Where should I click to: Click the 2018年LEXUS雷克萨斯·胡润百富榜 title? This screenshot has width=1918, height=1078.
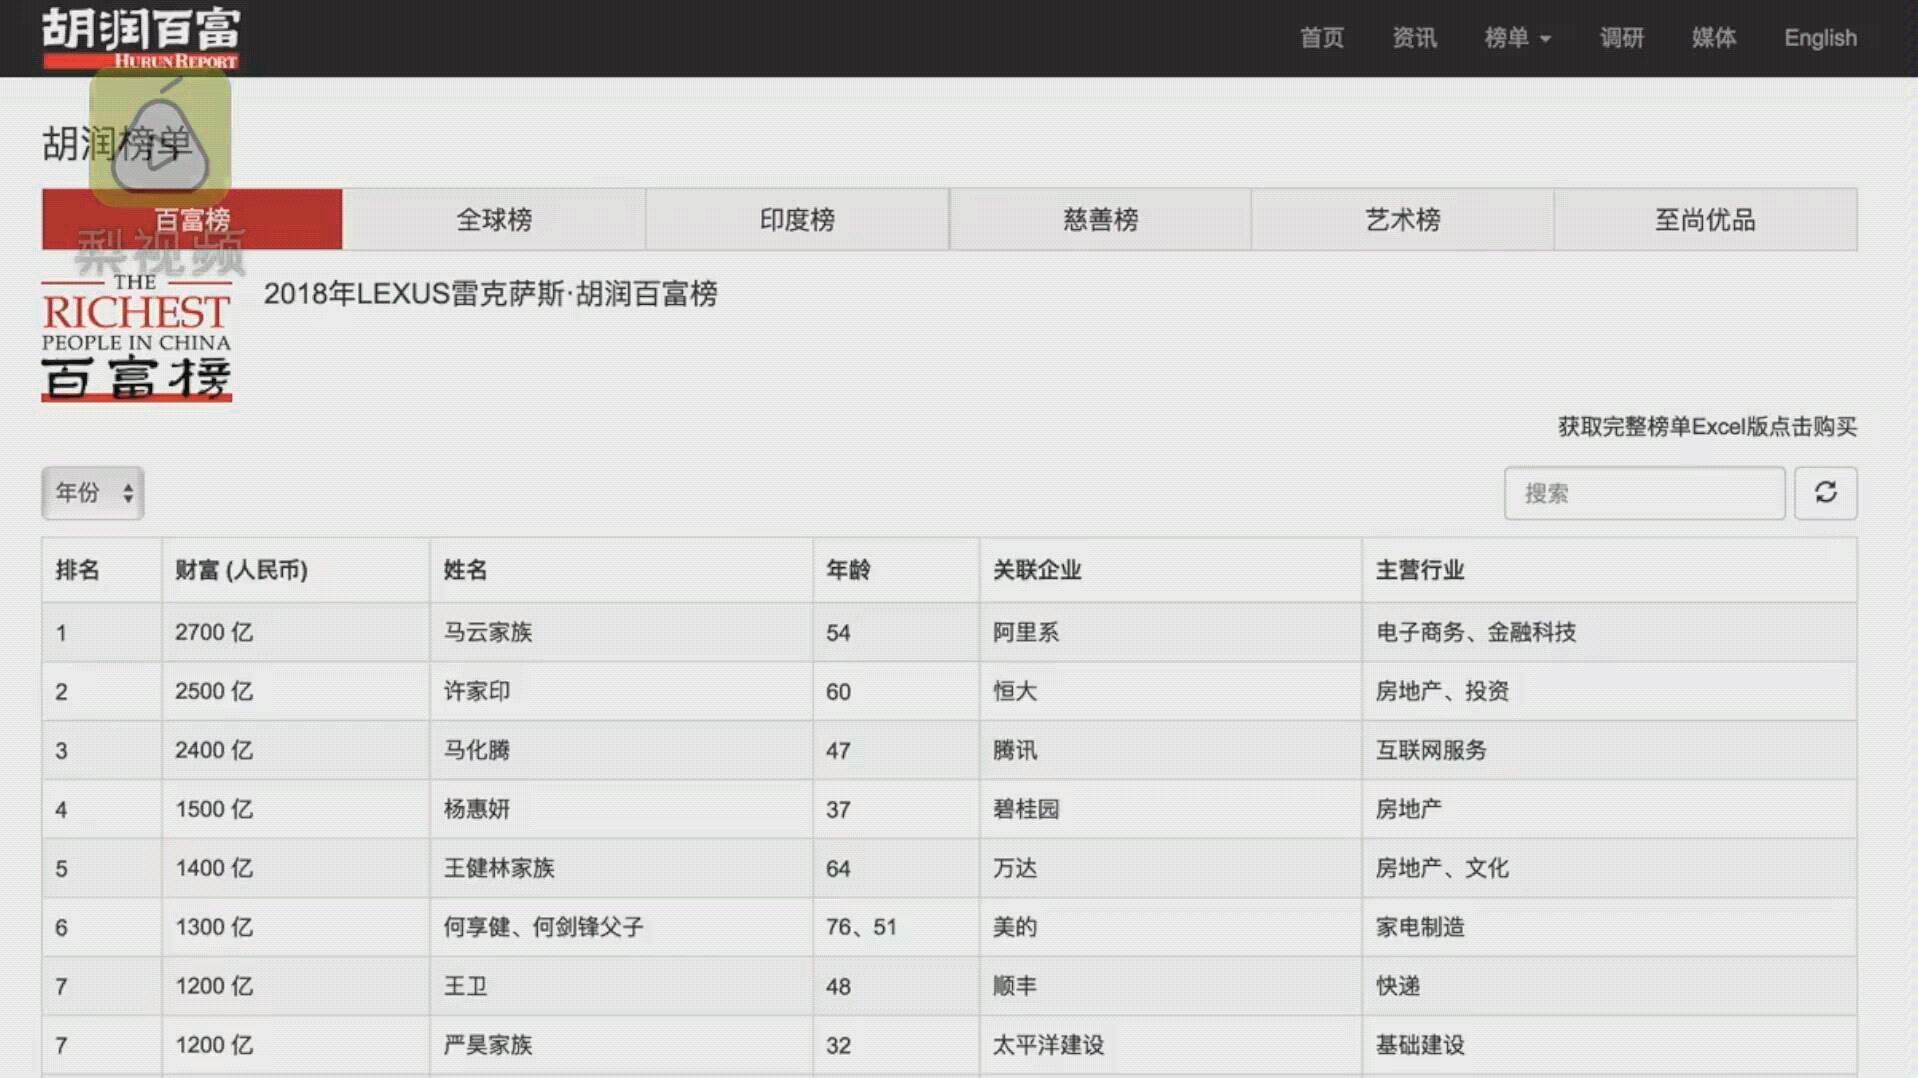click(490, 294)
